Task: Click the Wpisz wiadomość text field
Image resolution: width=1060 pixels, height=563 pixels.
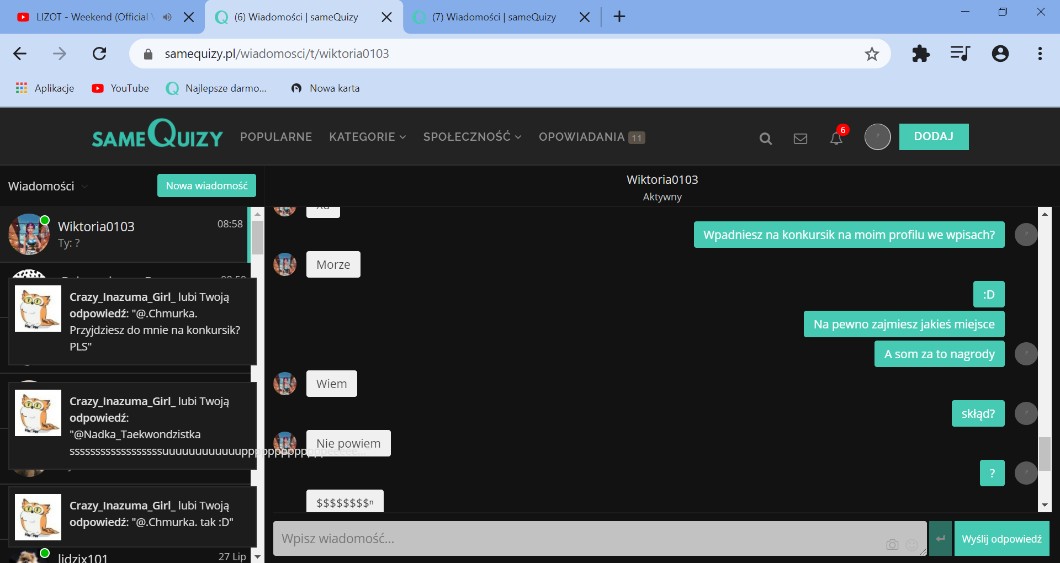Action: [580, 539]
